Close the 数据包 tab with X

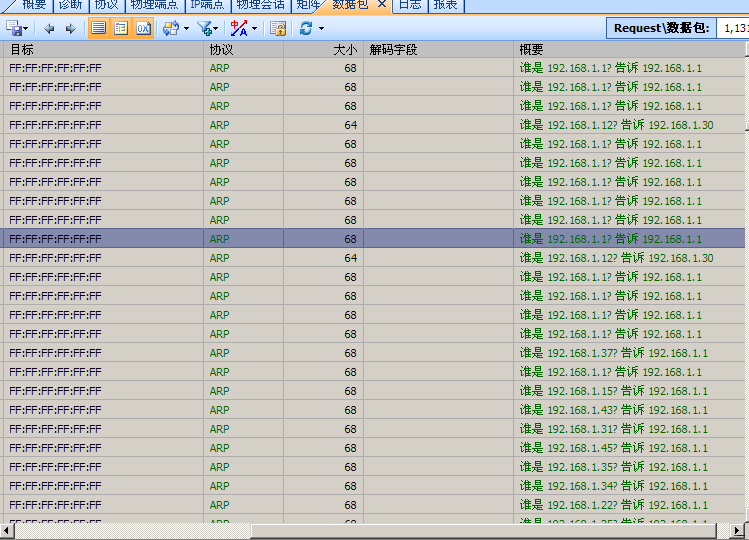[x=382, y=5]
